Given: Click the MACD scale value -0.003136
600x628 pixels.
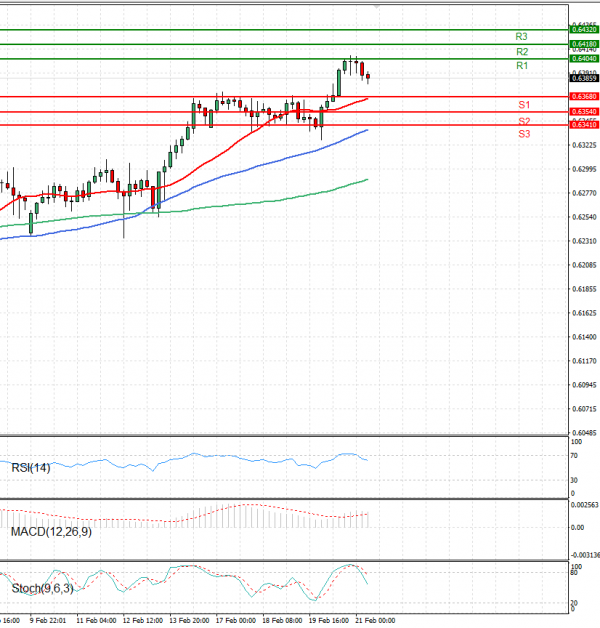Looking at the screenshot, I should (x=585, y=555).
